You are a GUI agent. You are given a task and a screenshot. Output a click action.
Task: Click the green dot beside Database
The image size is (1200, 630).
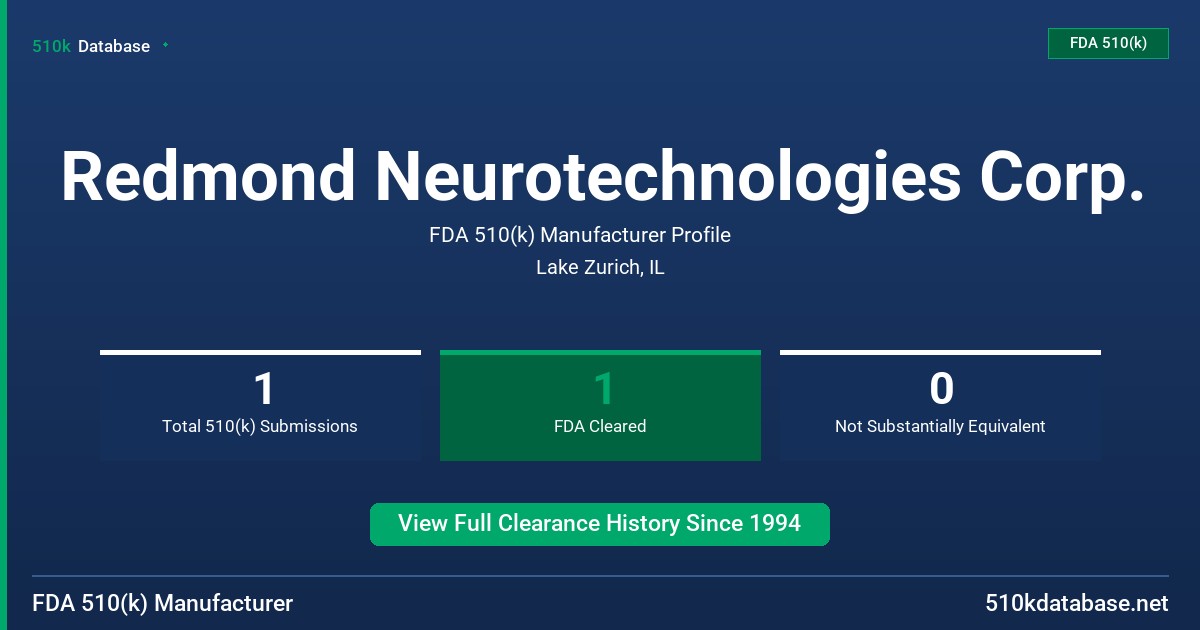pyautogui.click(x=165, y=45)
